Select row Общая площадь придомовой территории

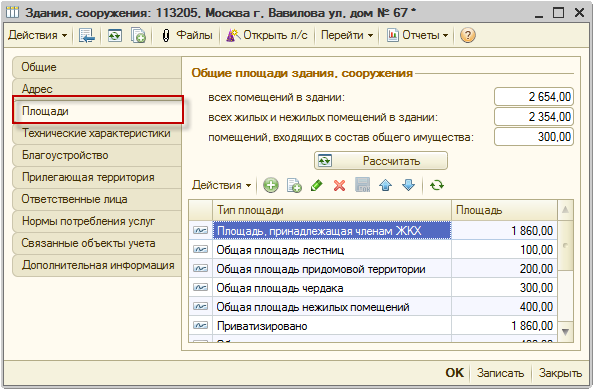[x=373, y=269]
